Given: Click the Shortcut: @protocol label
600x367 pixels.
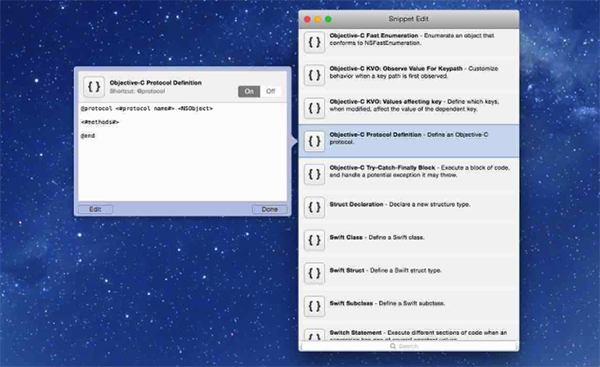Looking at the screenshot, I should pyautogui.click(x=137, y=91).
